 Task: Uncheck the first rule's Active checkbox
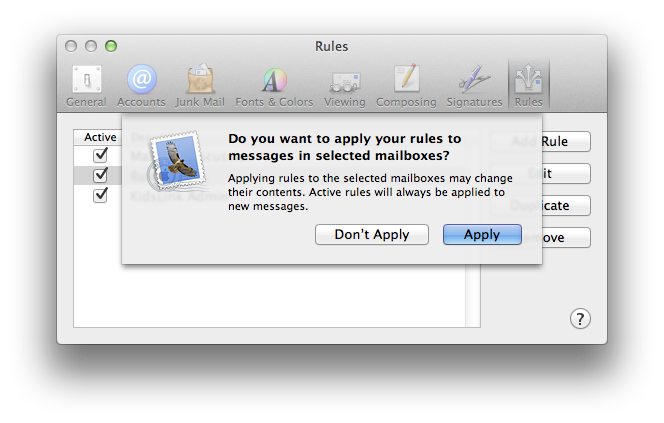[x=100, y=155]
